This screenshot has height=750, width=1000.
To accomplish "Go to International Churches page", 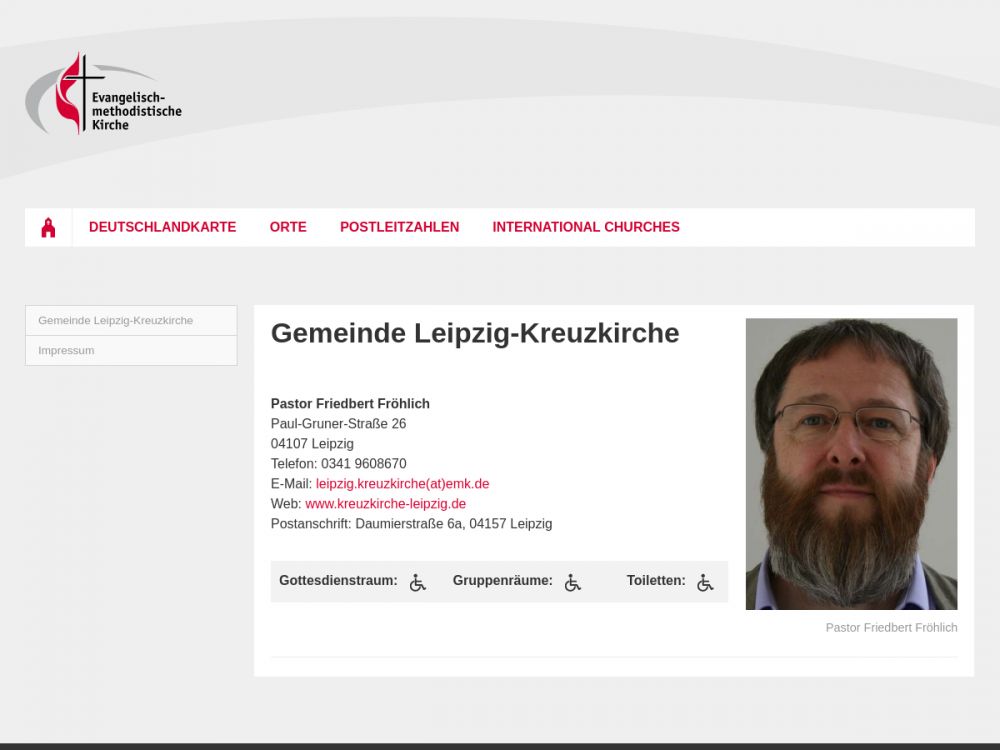I will point(586,227).
